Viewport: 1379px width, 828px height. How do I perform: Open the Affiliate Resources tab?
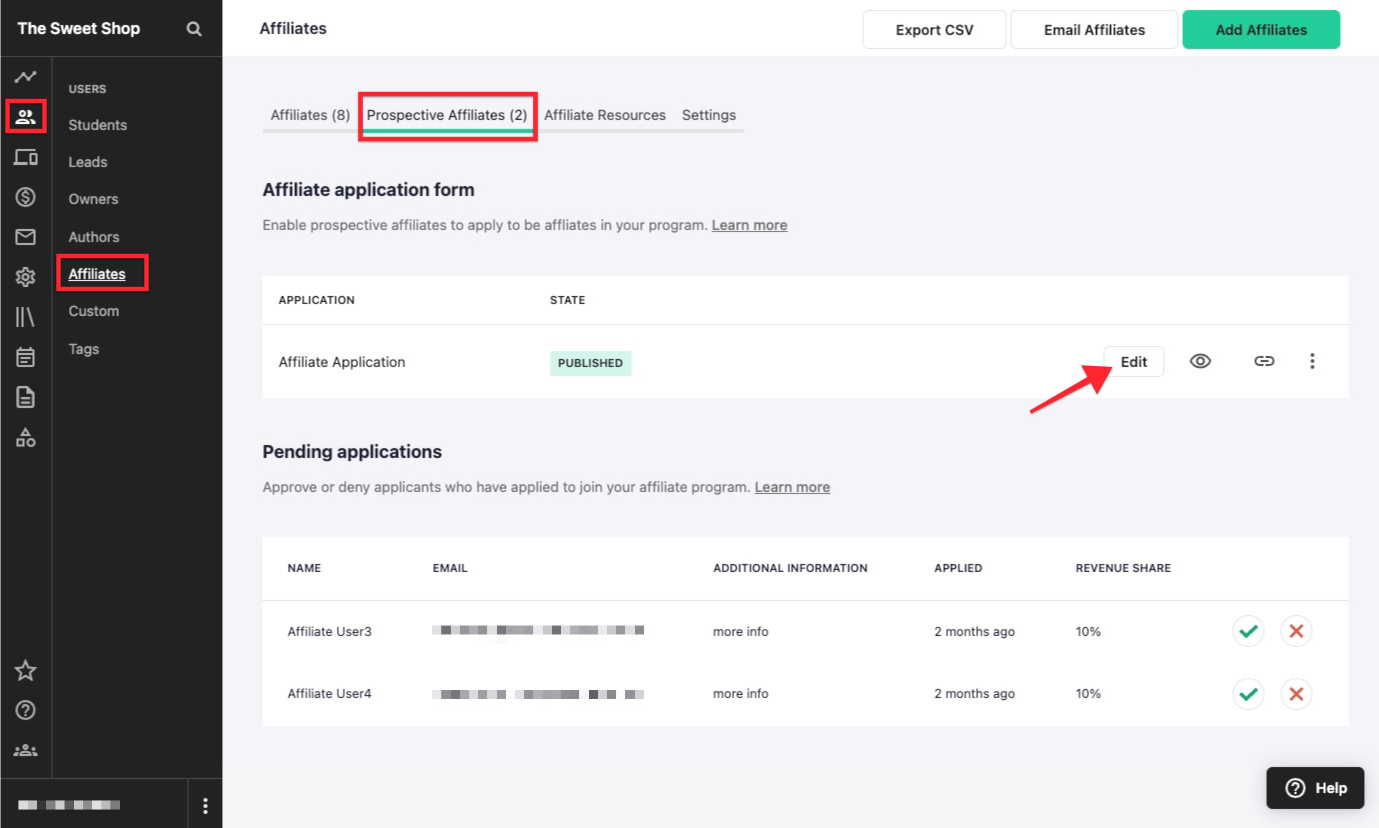(x=605, y=115)
